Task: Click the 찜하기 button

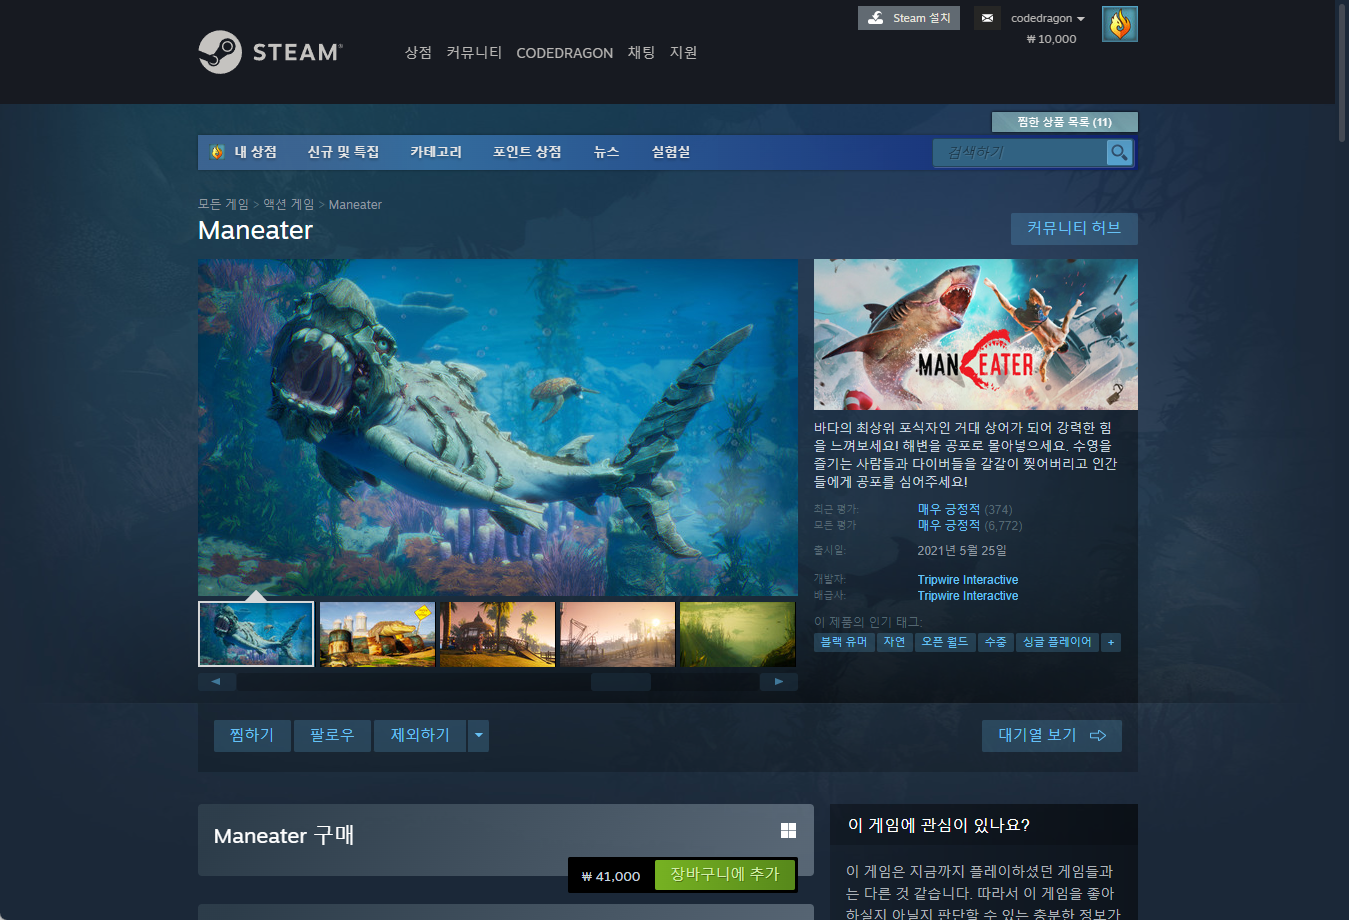Action: pyautogui.click(x=252, y=735)
